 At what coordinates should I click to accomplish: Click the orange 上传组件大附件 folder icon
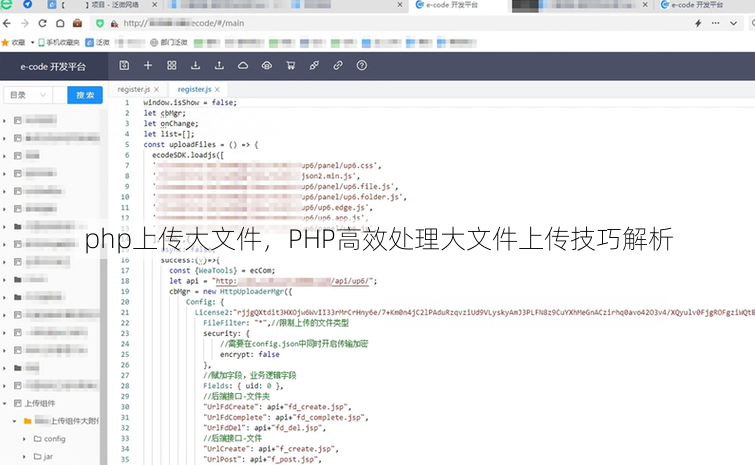(27, 421)
